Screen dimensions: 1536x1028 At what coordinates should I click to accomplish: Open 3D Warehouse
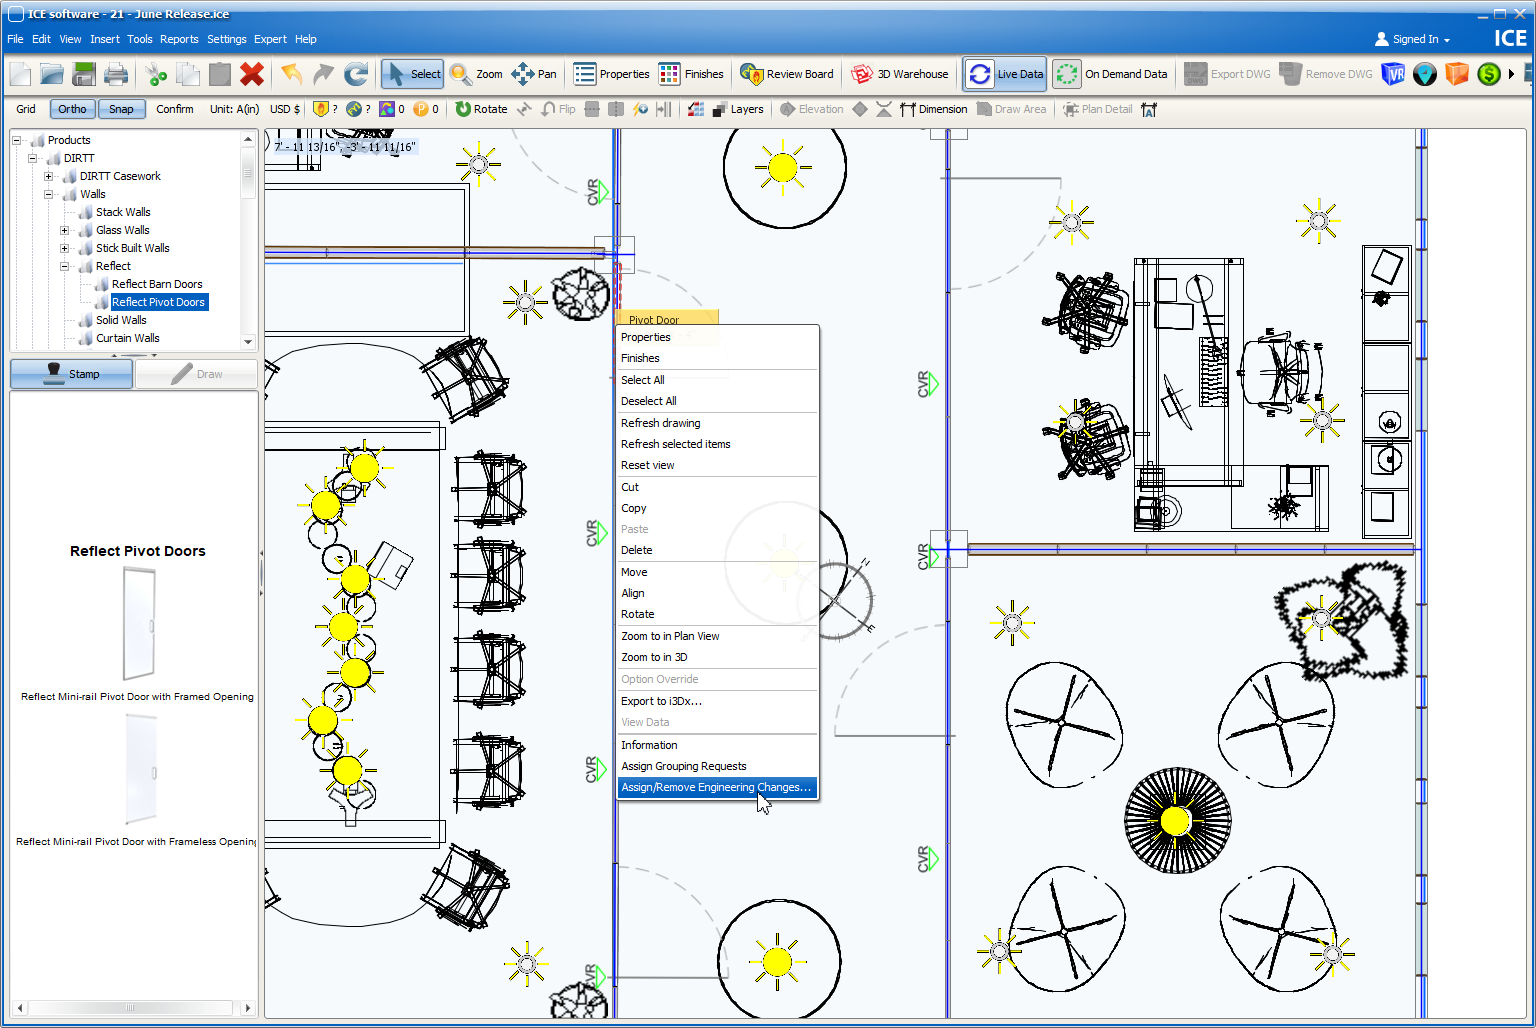(x=899, y=74)
